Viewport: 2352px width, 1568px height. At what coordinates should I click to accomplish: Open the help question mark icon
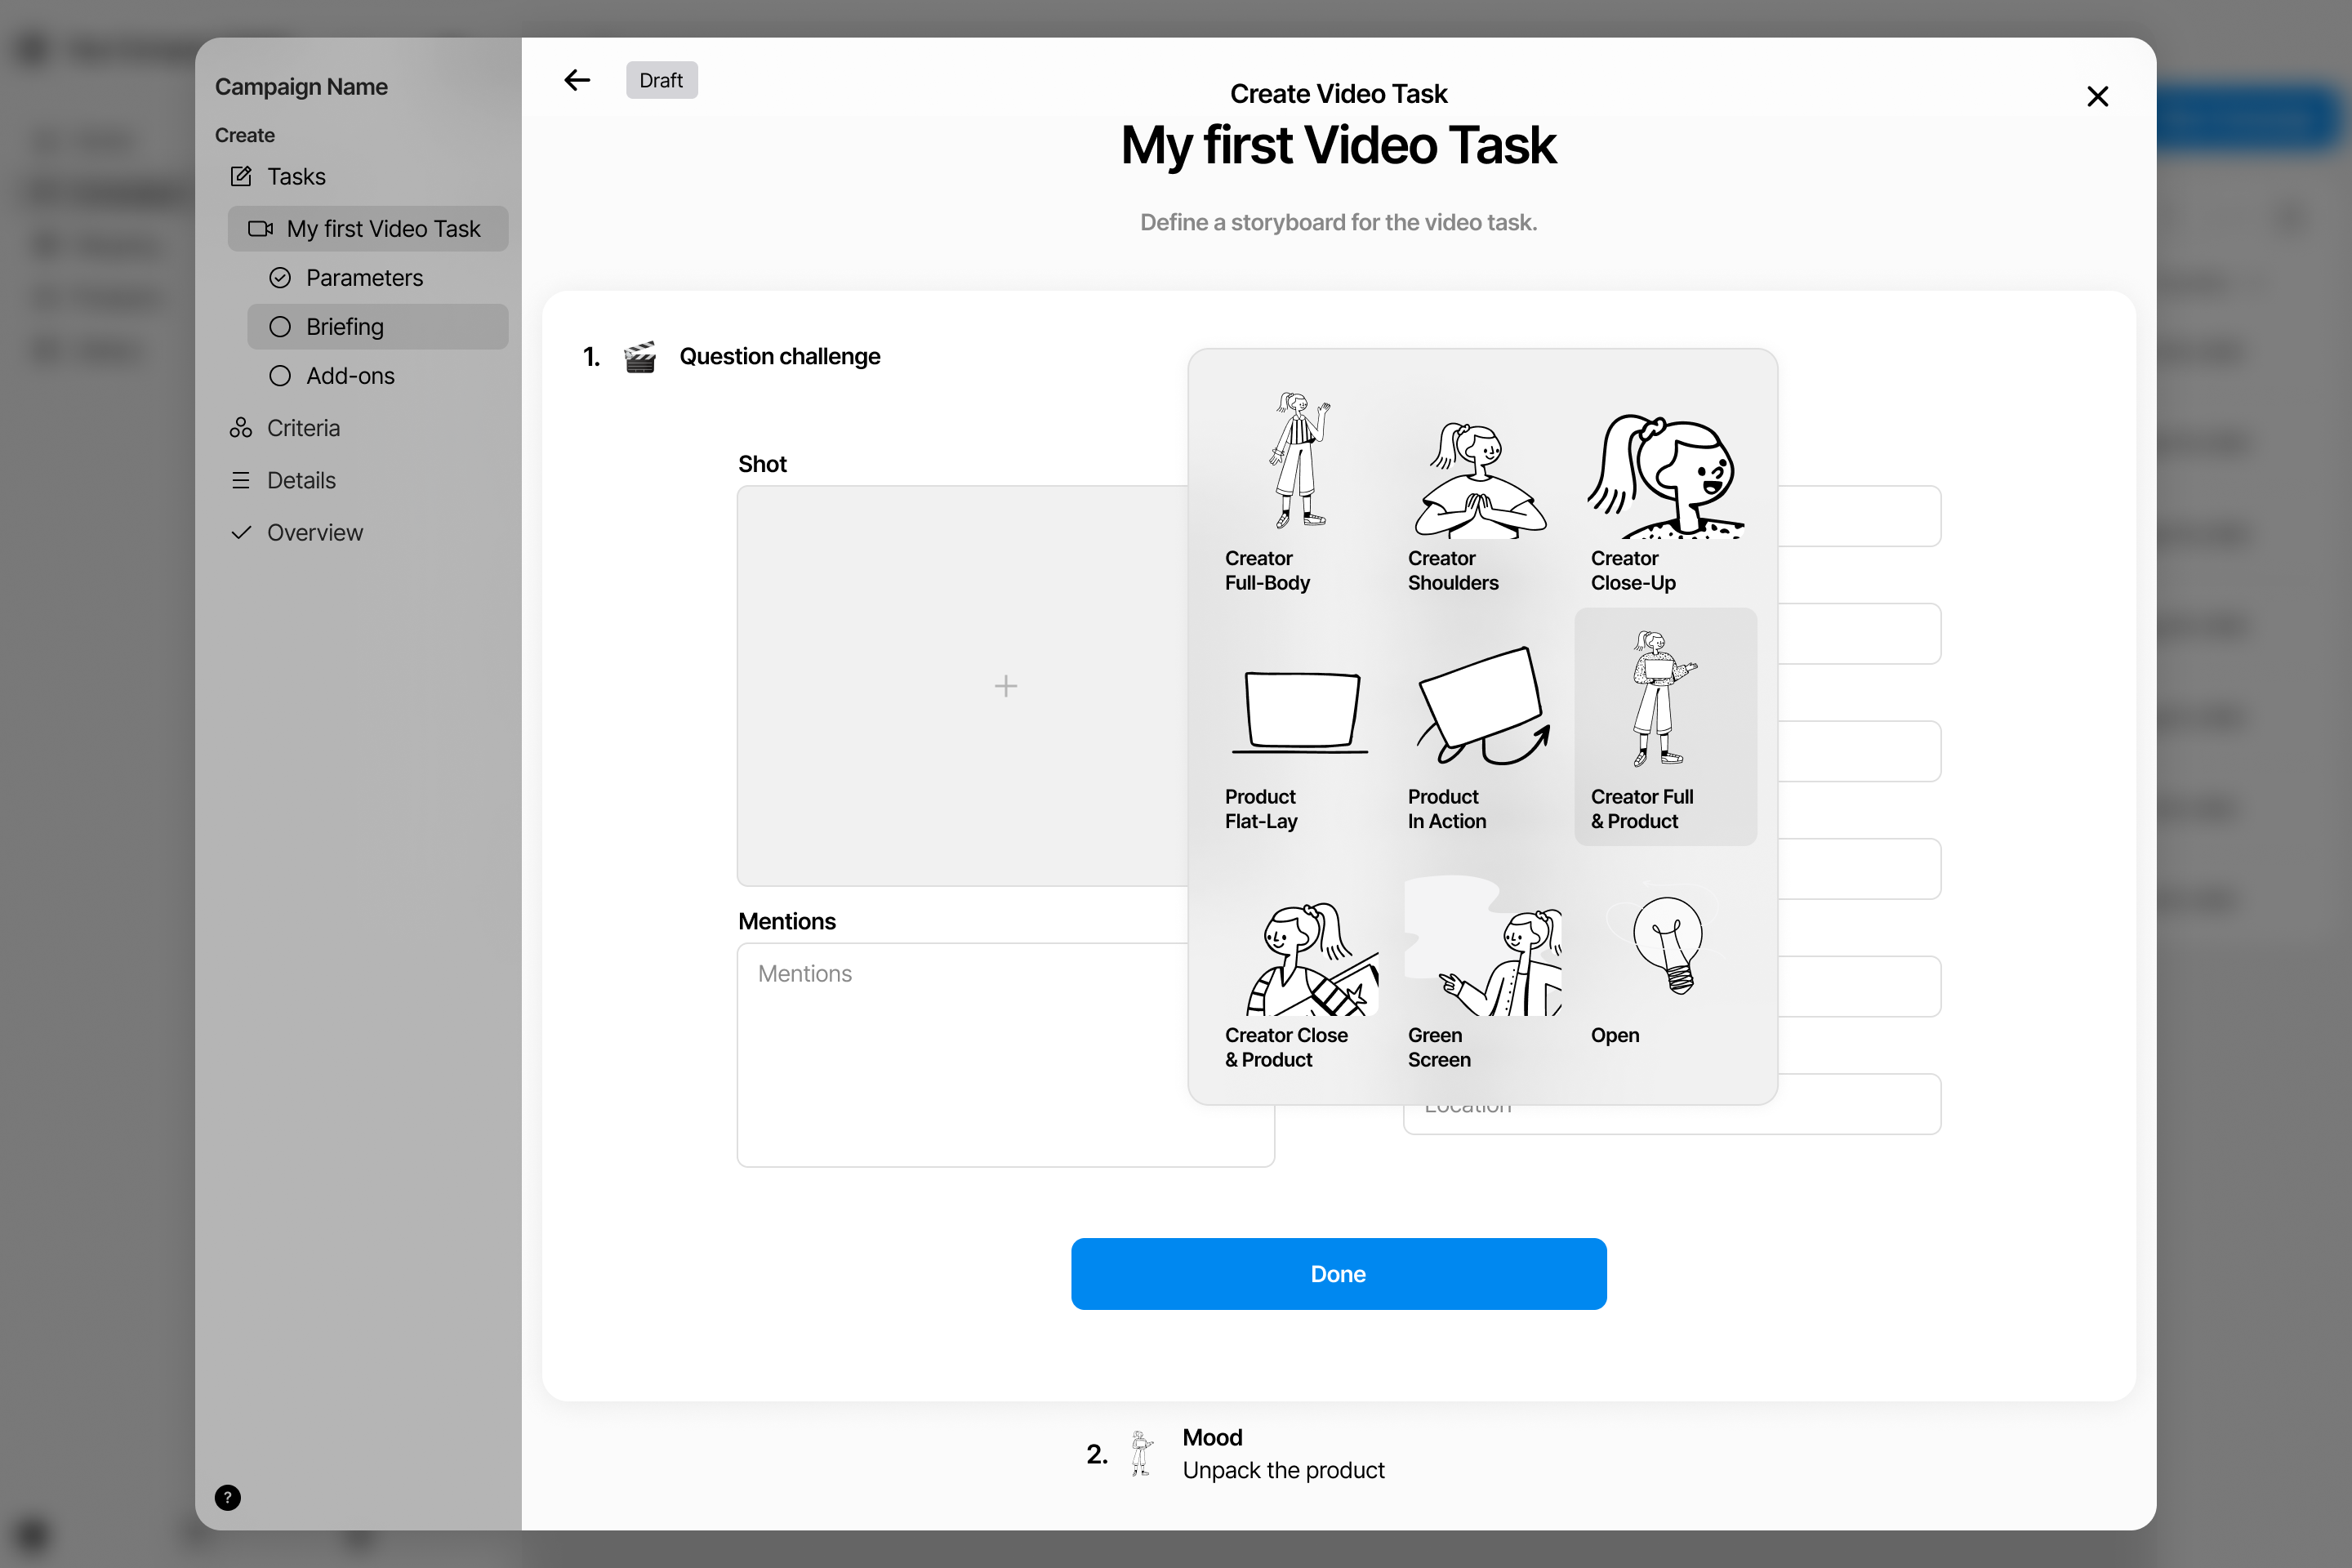point(228,1497)
